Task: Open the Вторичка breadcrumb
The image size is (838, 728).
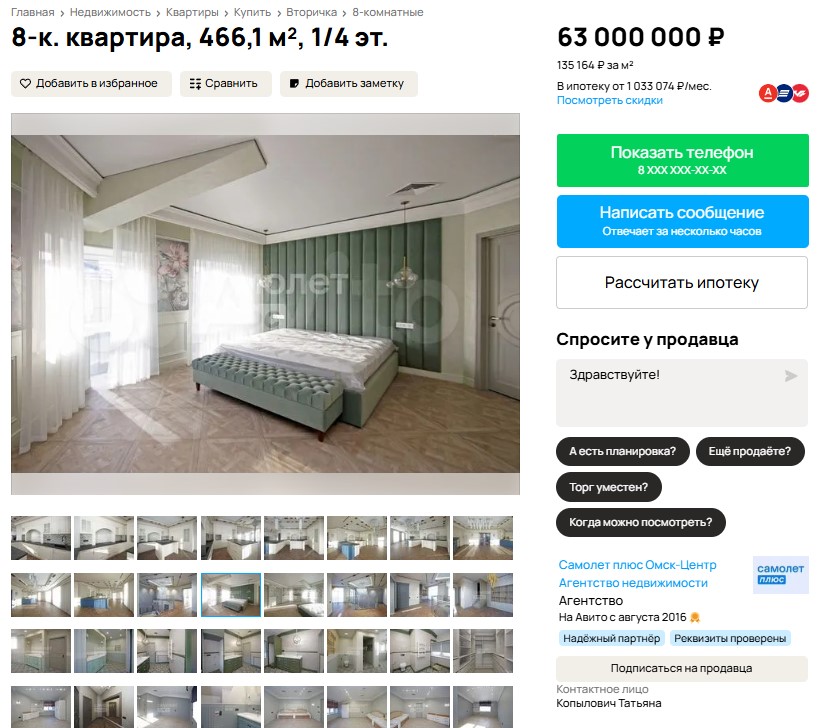Action: tap(311, 12)
